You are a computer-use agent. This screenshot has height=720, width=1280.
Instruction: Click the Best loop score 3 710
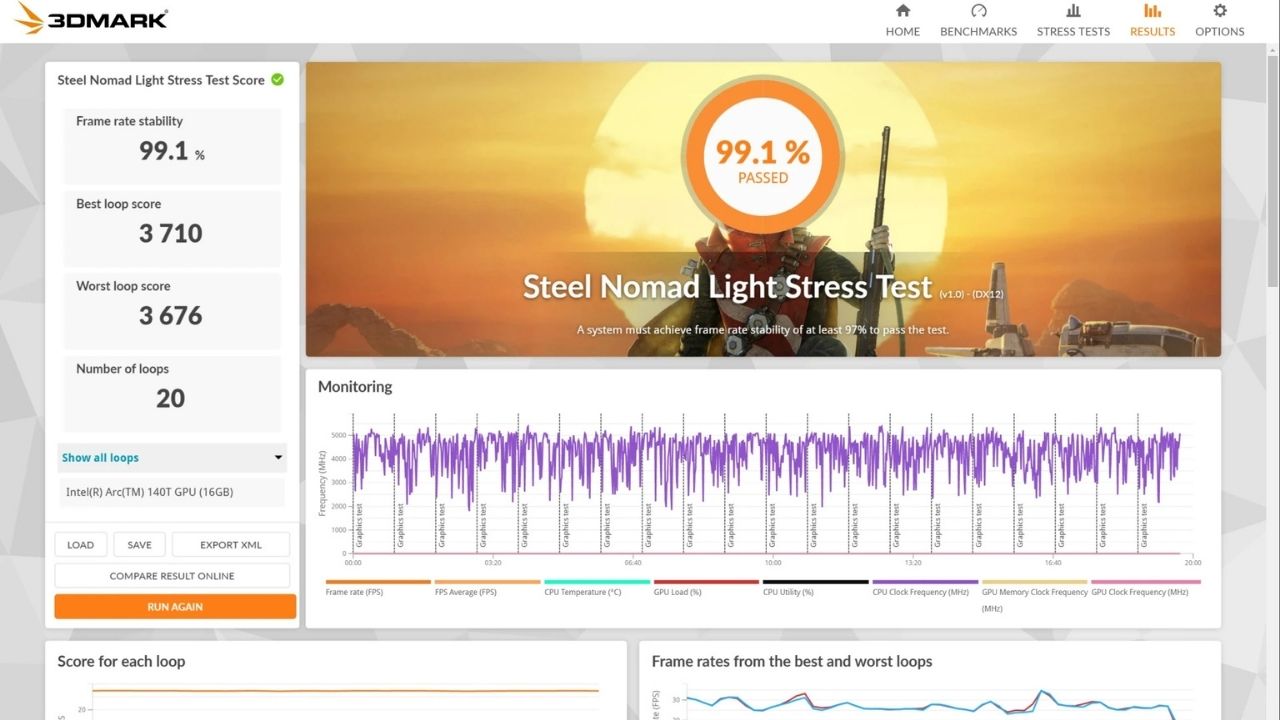[171, 233]
